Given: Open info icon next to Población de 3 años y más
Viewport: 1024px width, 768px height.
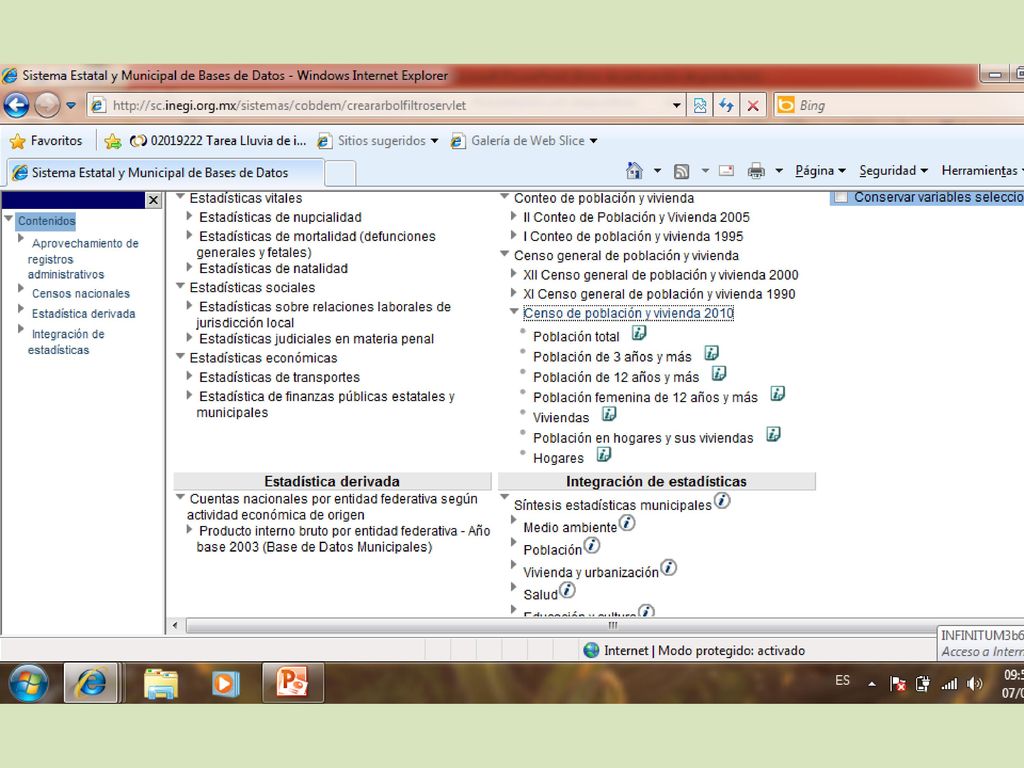Looking at the screenshot, I should [711, 353].
